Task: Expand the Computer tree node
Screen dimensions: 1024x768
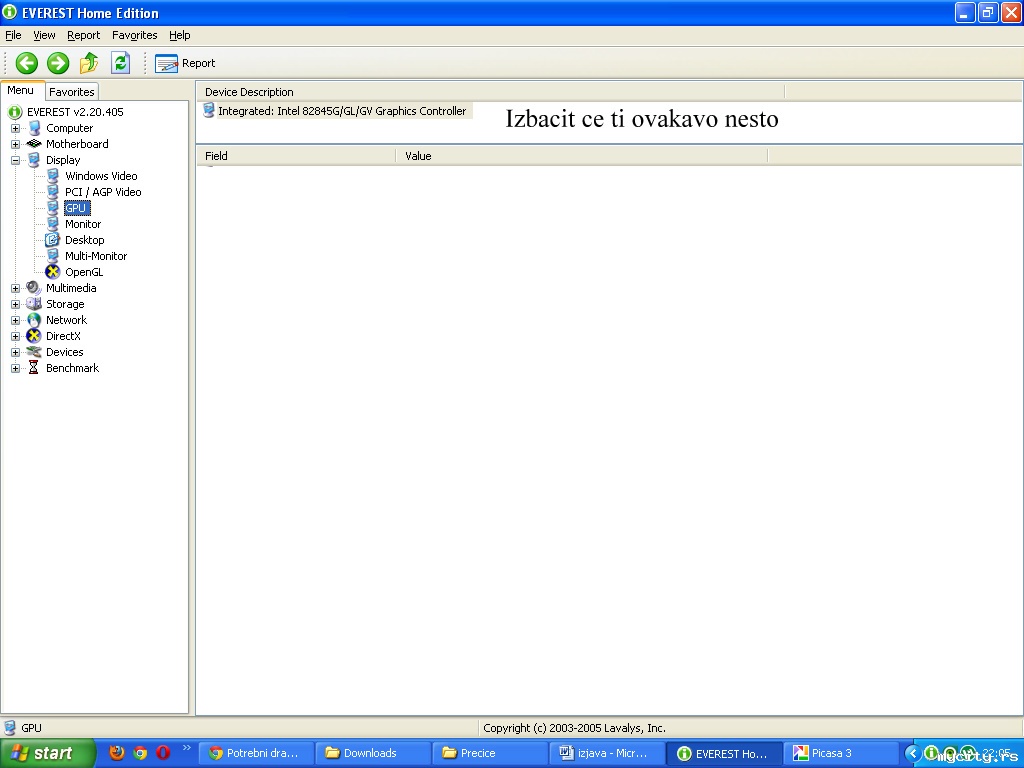Action: [x=15, y=128]
